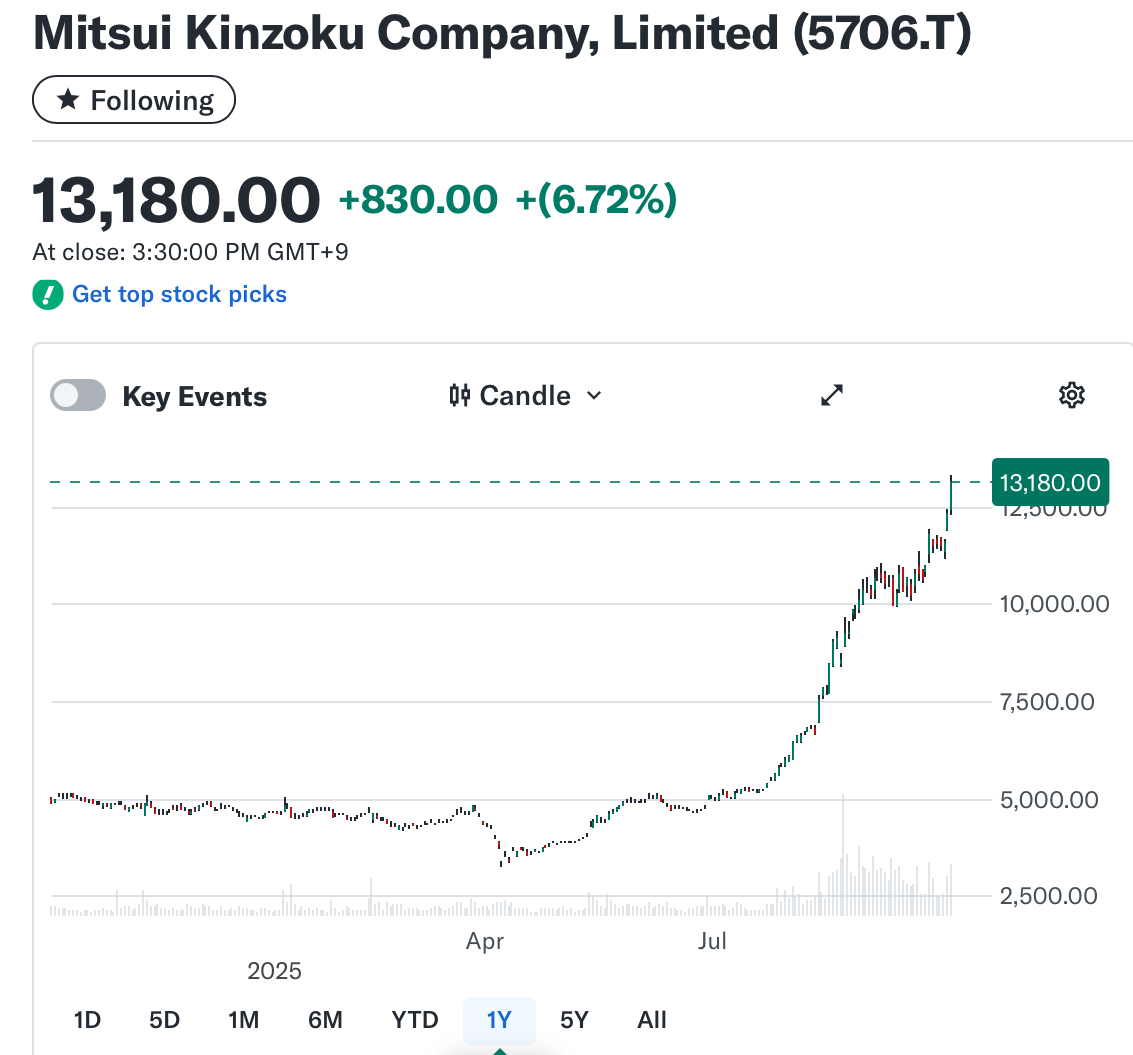This screenshot has width=1133, height=1055.
Task: Select the 1D time range
Action: tap(87, 1020)
